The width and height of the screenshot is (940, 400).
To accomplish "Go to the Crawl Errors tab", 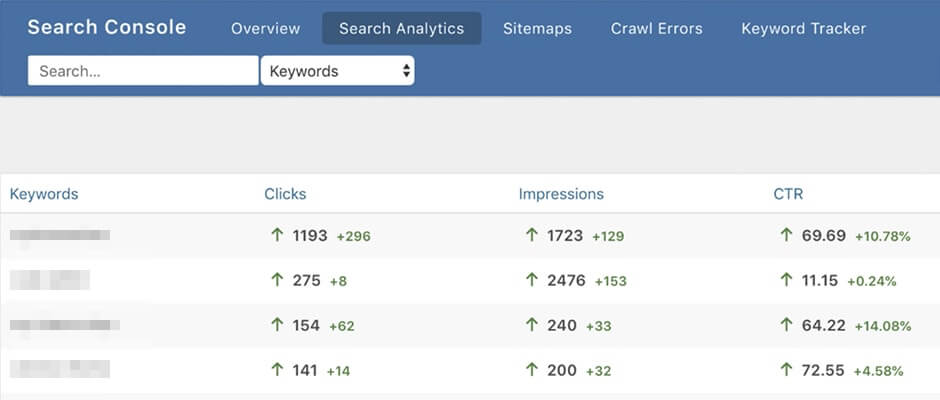I will [656, 28].
